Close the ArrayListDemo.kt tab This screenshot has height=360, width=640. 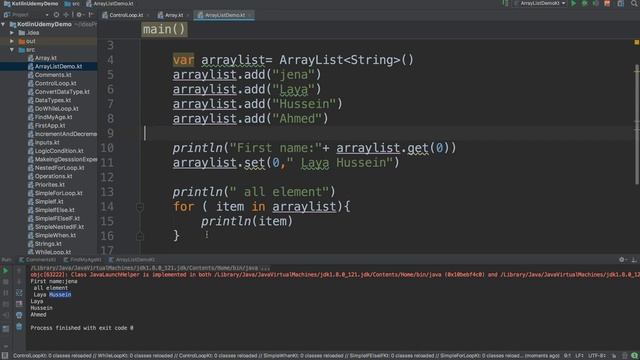tap(250, 16)
